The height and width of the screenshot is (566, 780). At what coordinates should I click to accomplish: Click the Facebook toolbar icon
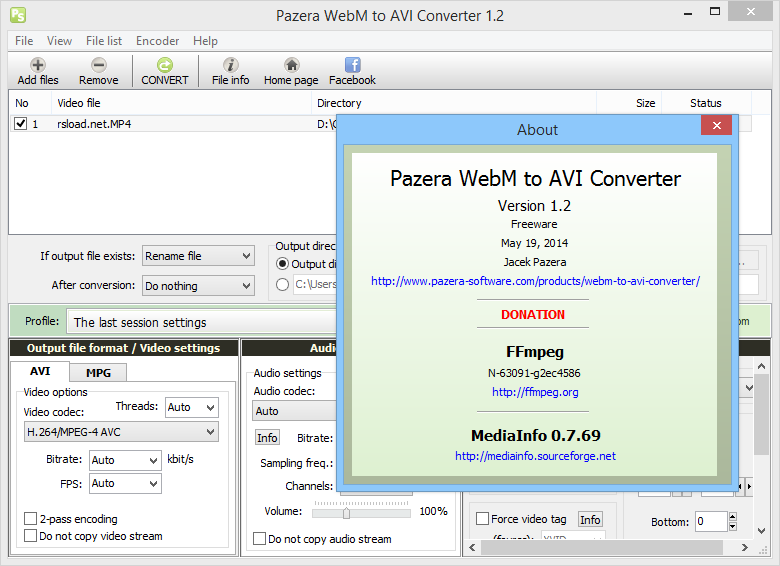(352, 65)
